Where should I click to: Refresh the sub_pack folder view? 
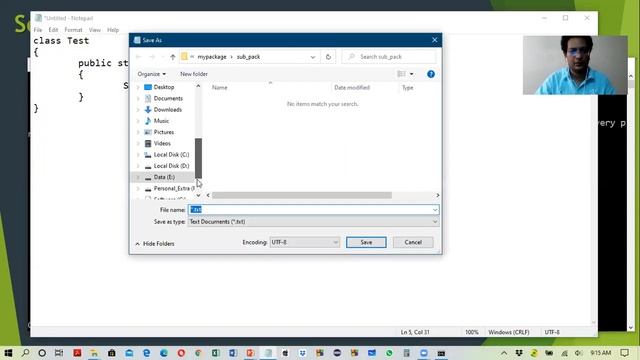[328, 57]
